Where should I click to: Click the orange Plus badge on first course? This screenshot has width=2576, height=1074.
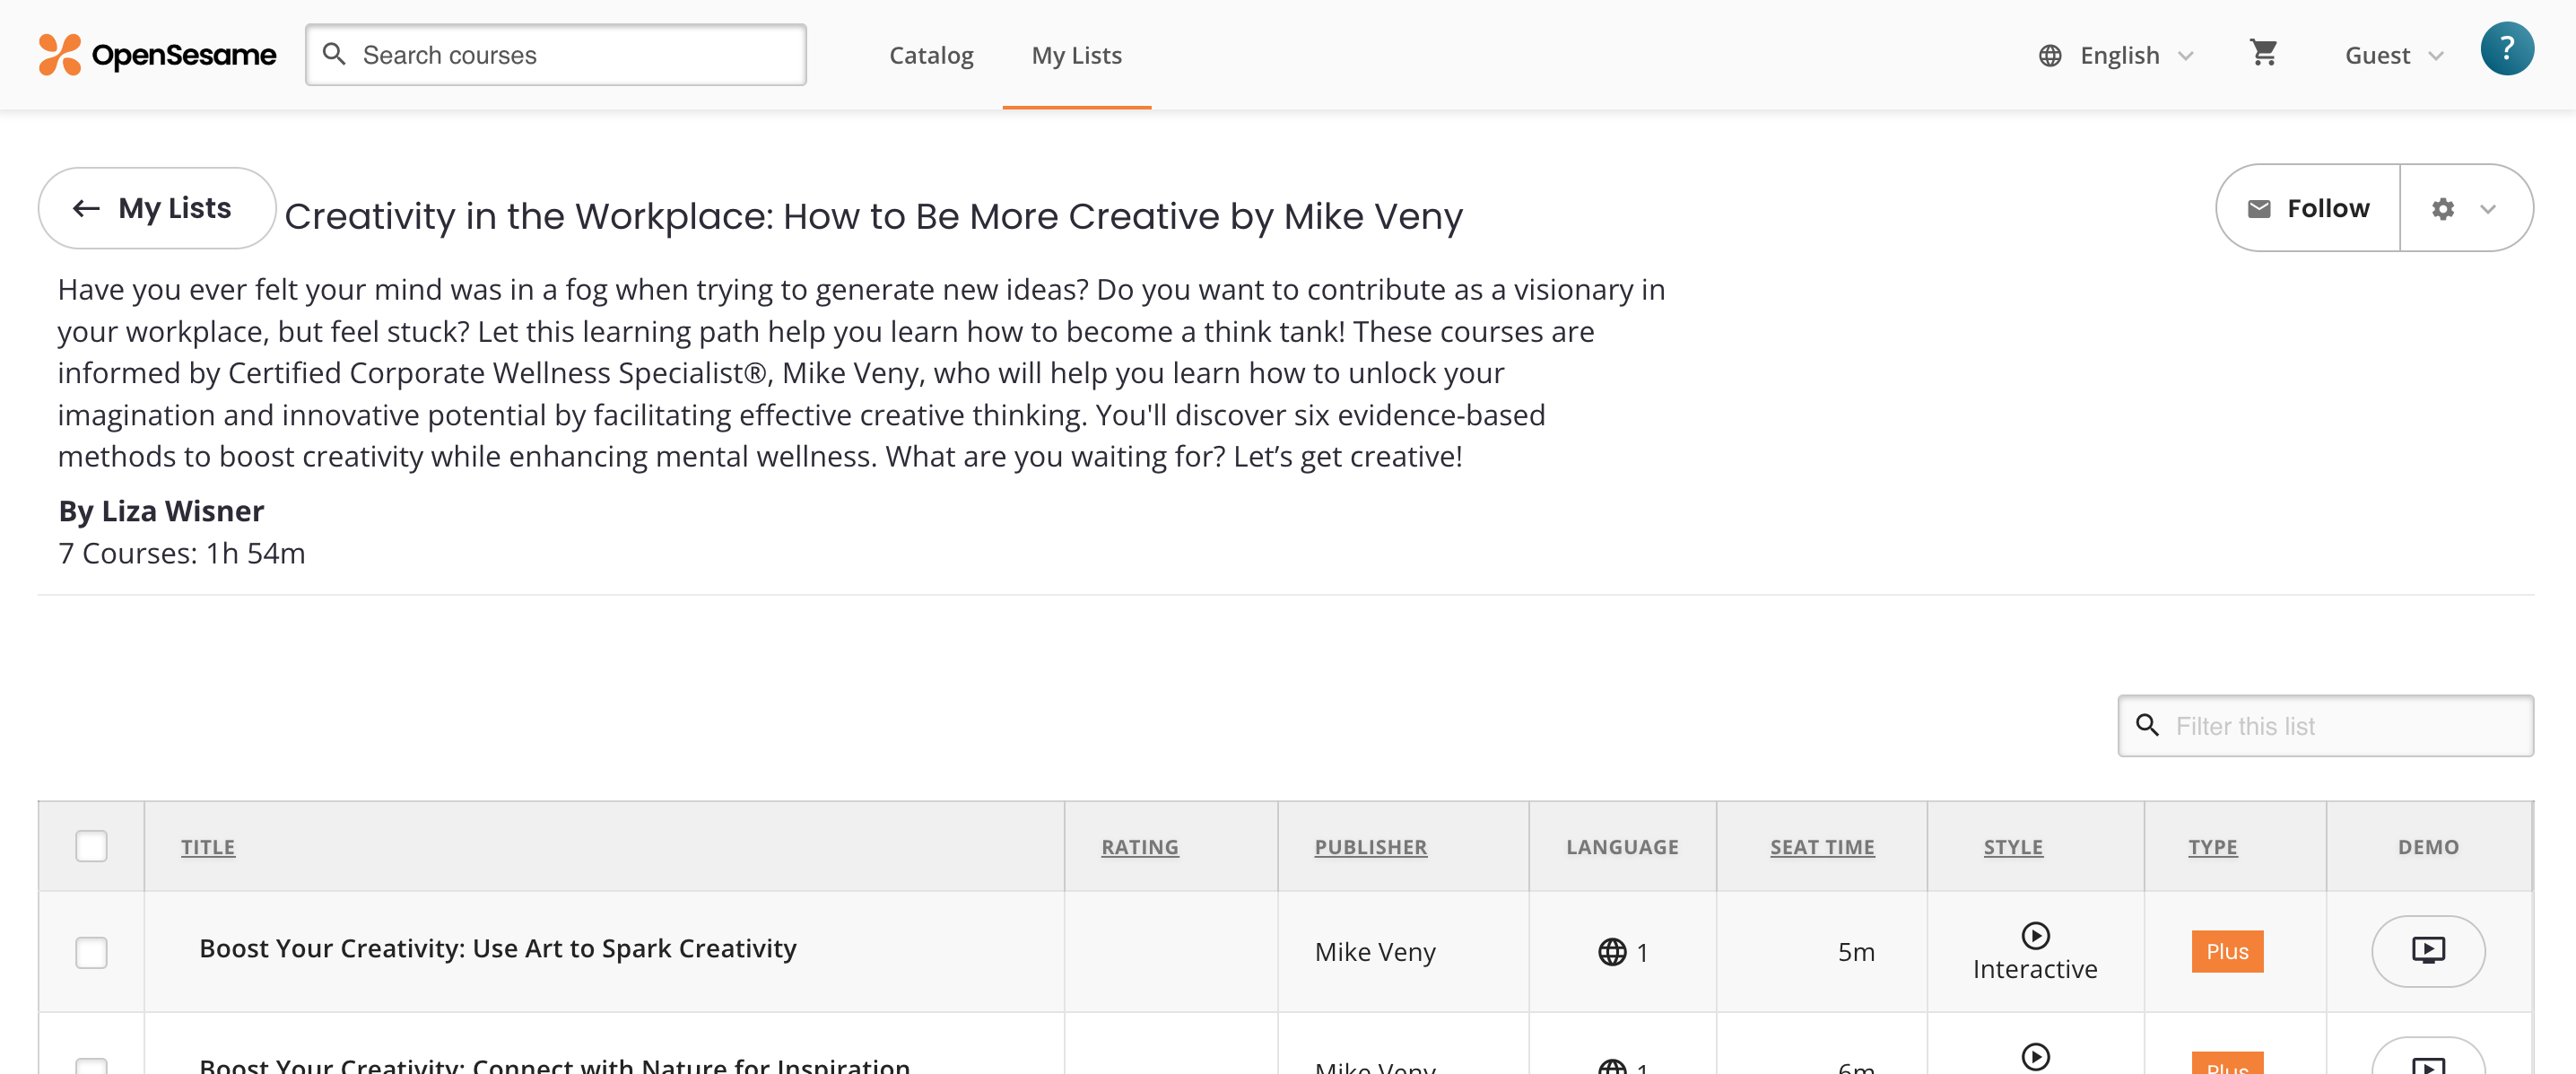(x=2227, y=952)
